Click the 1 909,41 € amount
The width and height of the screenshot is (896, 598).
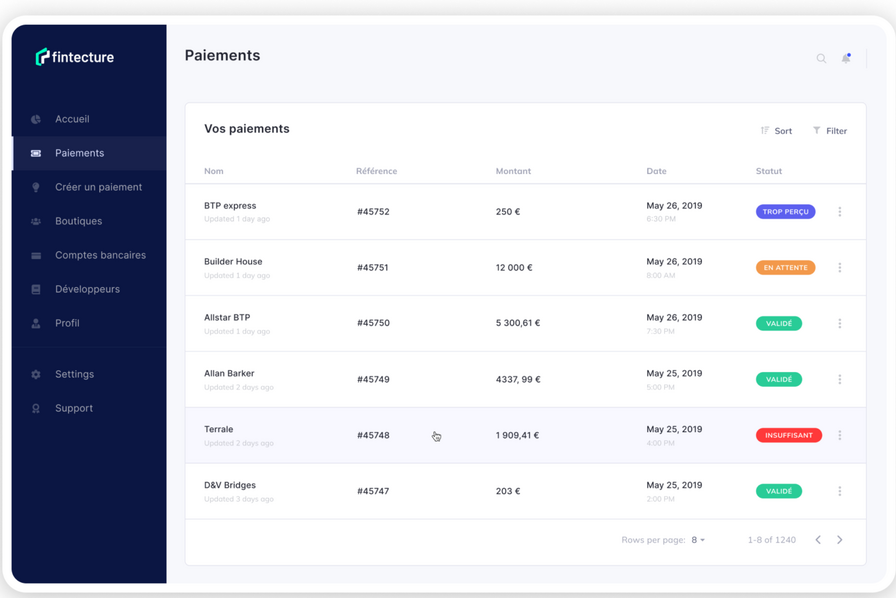(517, 435)
